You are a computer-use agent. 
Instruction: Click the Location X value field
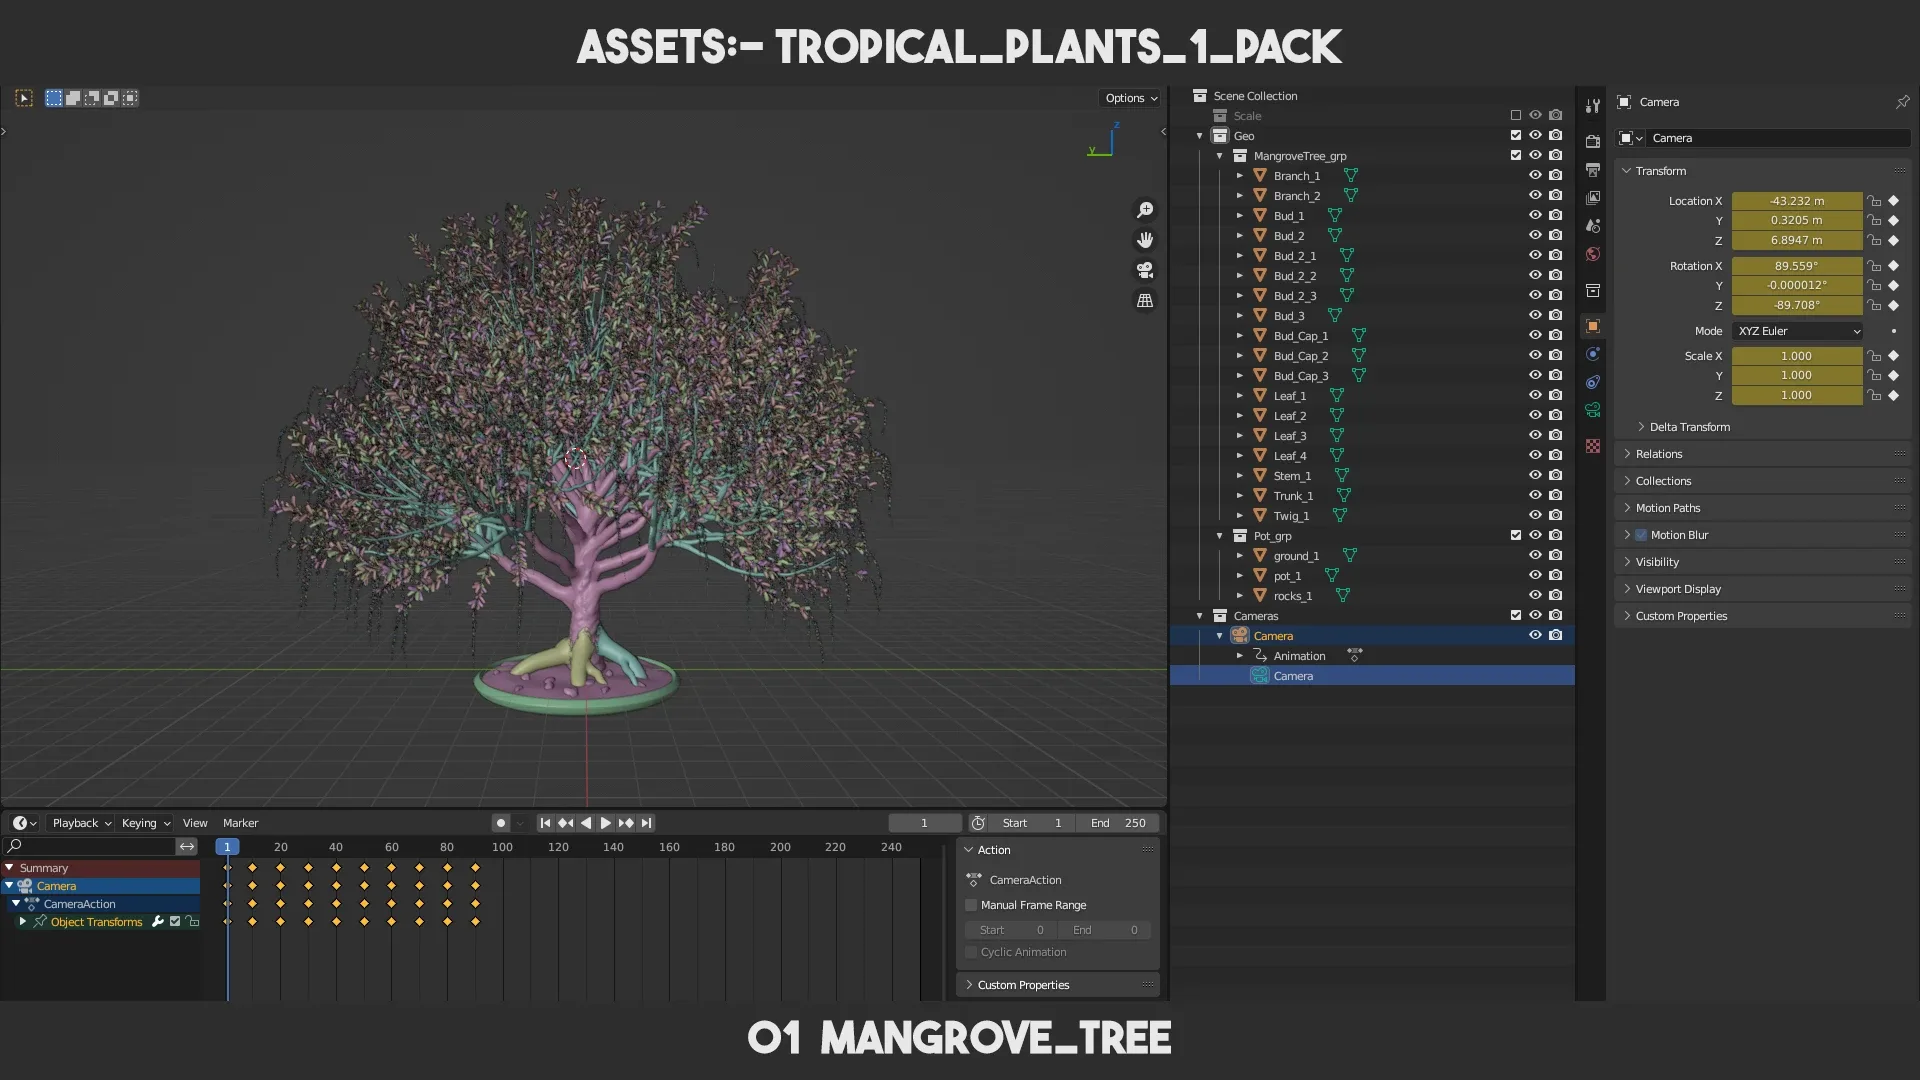click(1797, 201)
